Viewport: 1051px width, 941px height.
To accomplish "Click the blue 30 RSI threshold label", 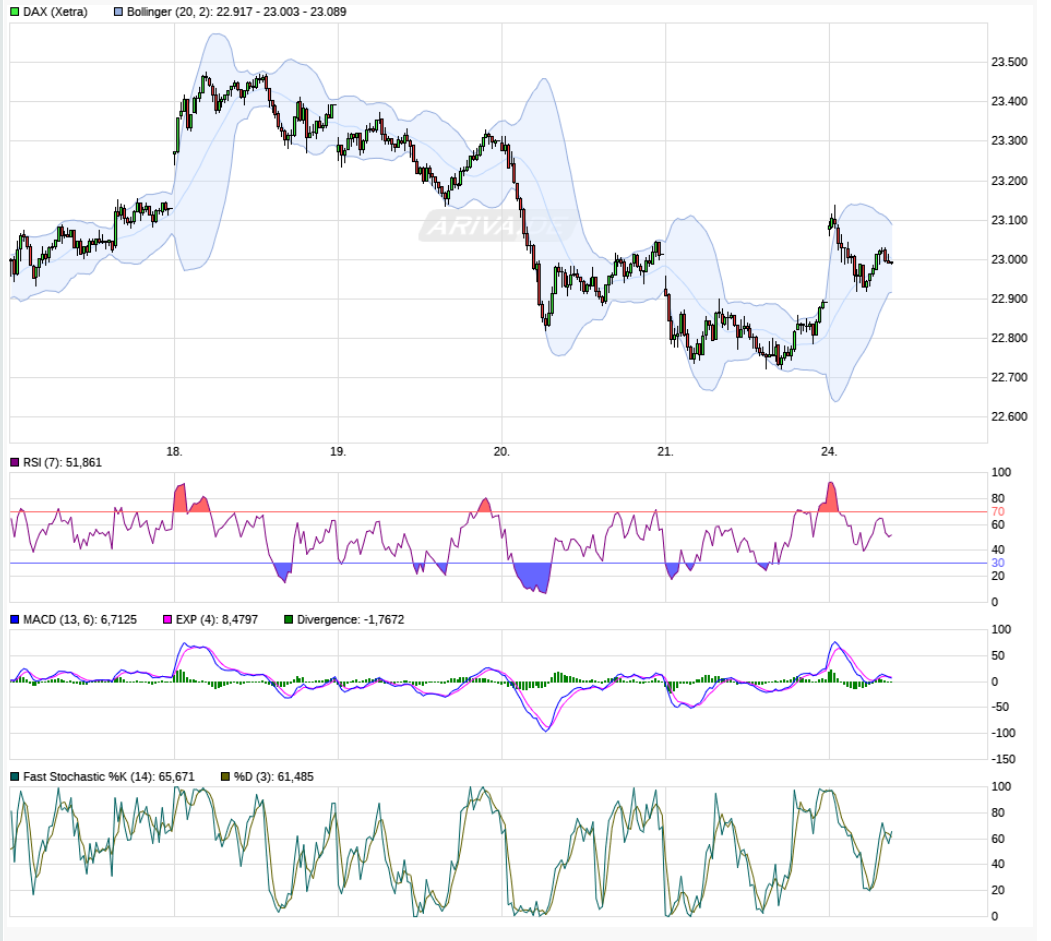I will pyautogui.click(x=998, y=563).
